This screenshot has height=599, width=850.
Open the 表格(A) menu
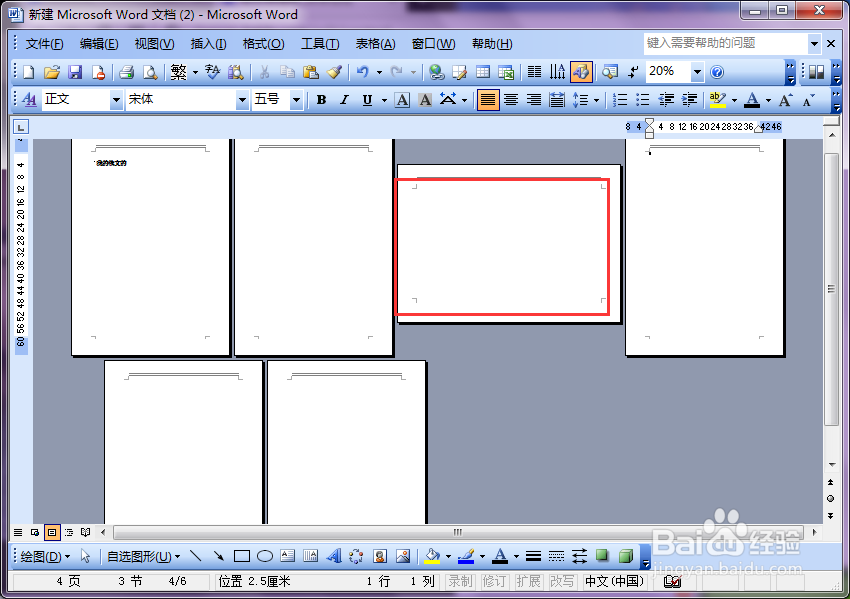(x=376, y=44)
